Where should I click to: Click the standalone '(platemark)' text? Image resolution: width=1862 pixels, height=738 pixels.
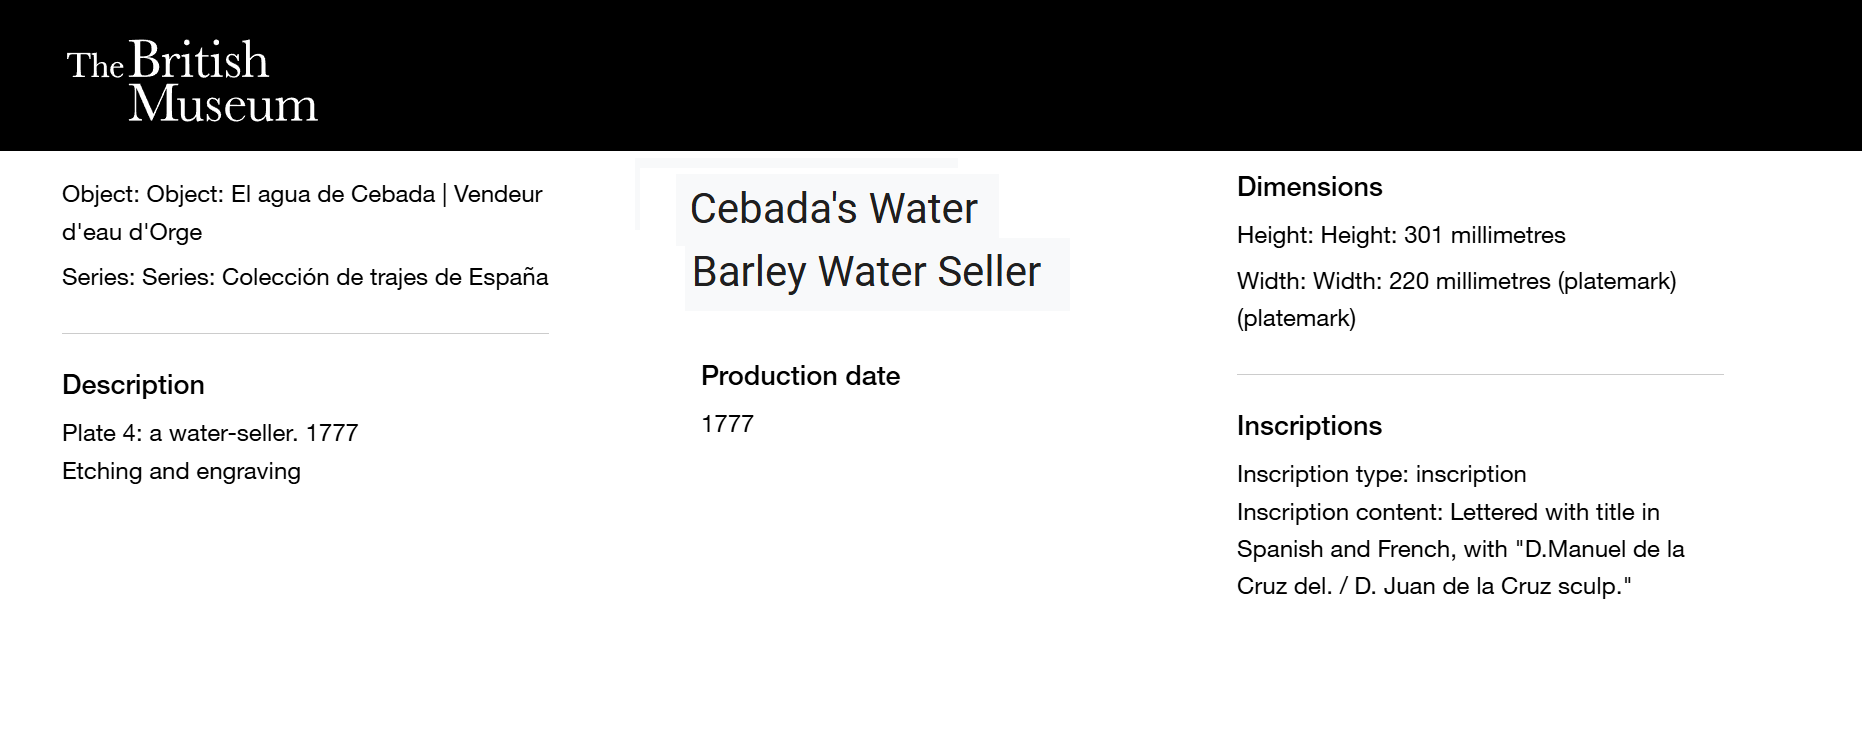pos(1296,318)
